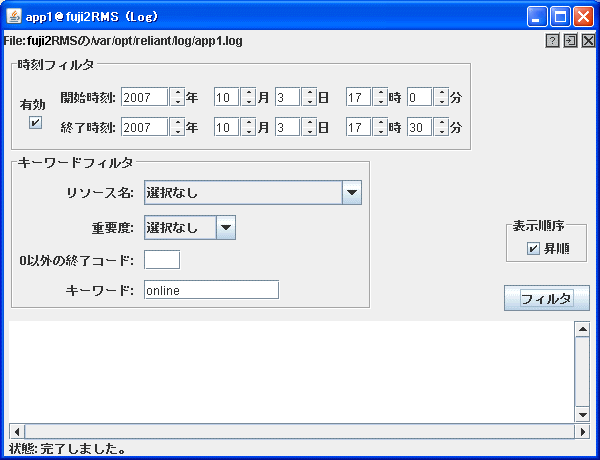Click the status text 完了しました
Viewport: 600px width, 460px height.
click(x=83, y=449)
